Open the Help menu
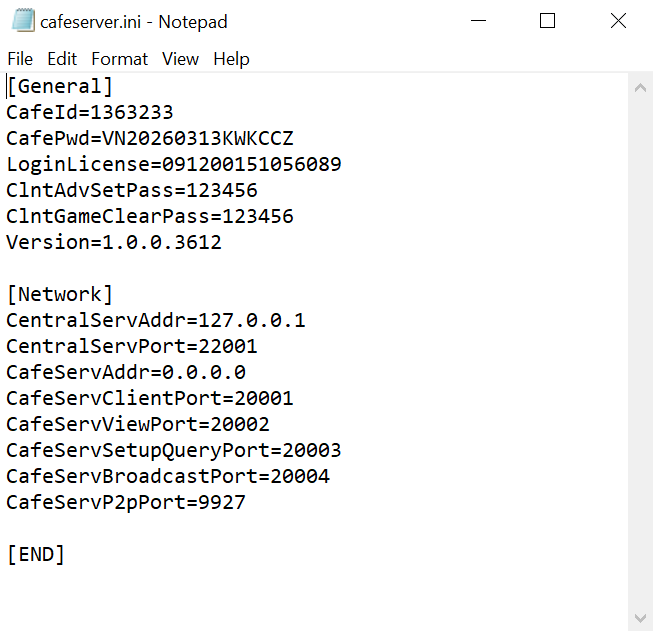Screen dimensions: 653x631 tap(231, 59)
